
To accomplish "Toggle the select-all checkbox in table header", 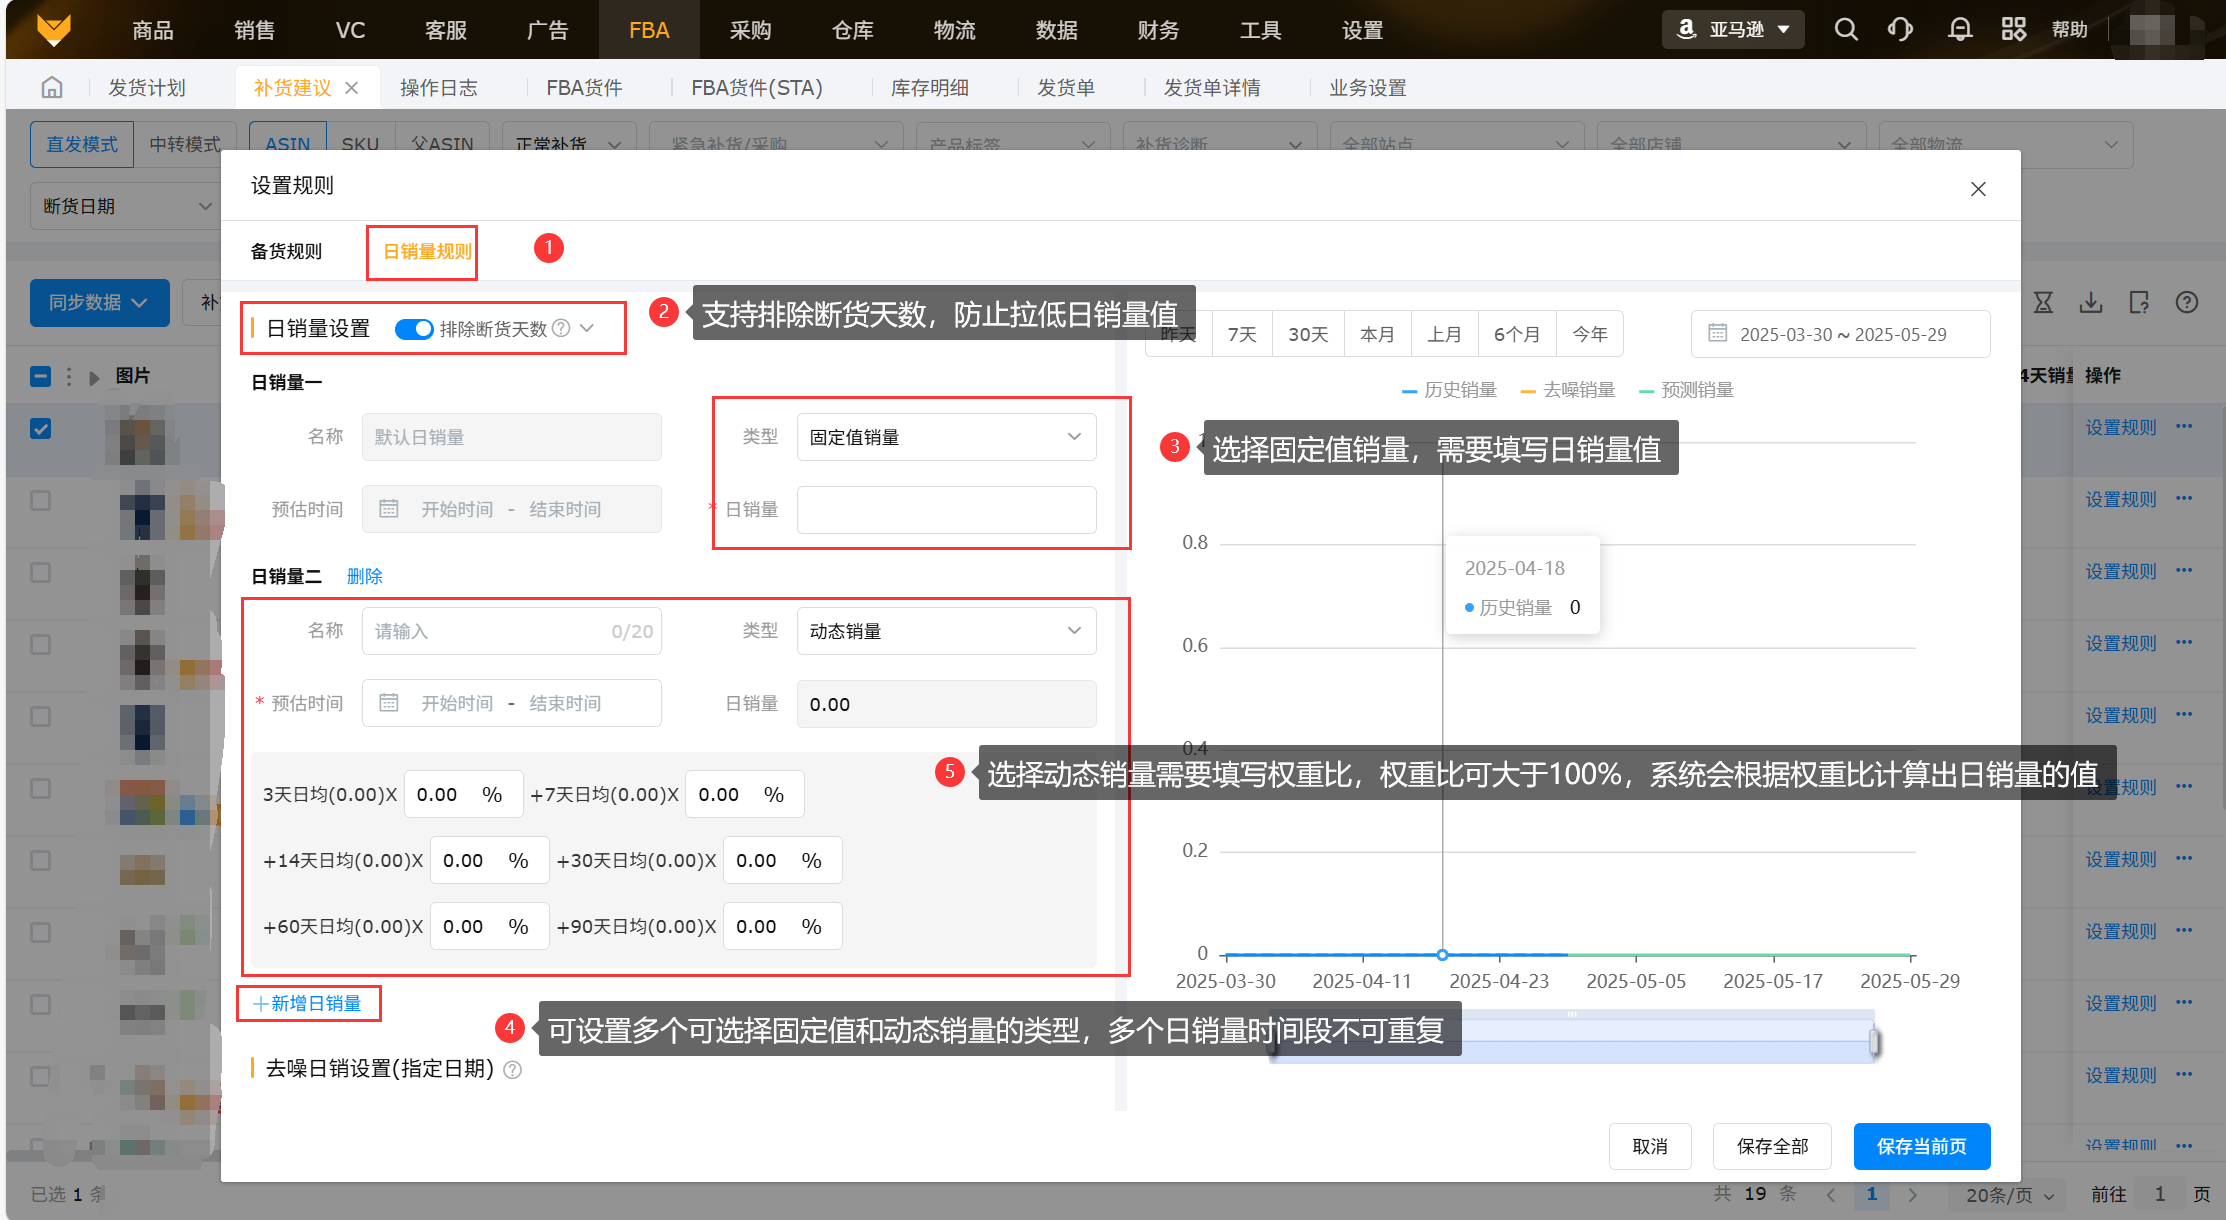I will pos(41,377).
